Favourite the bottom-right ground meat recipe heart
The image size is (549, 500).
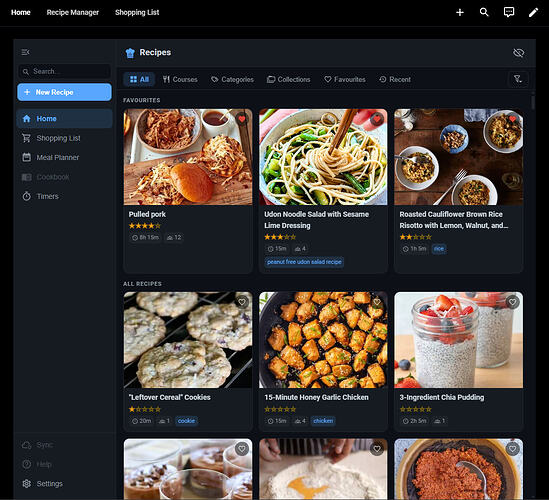tap(512, 449)
